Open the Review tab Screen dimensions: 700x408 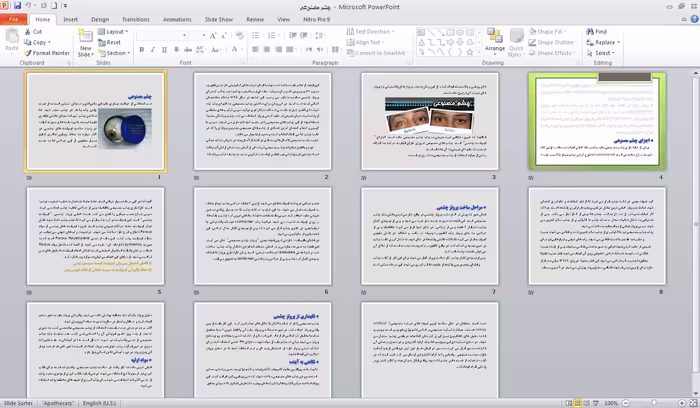coord(255,19)
